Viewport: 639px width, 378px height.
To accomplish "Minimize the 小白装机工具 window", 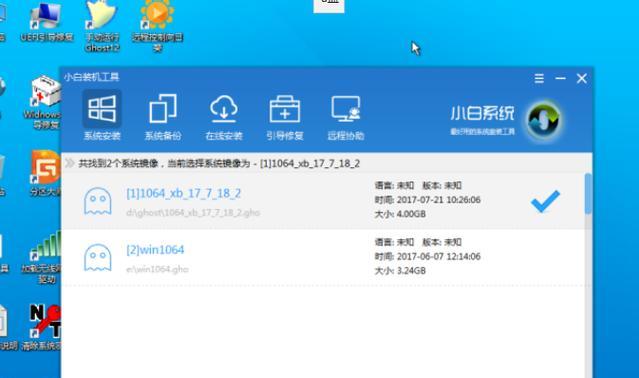I will [x=560, y=78].
